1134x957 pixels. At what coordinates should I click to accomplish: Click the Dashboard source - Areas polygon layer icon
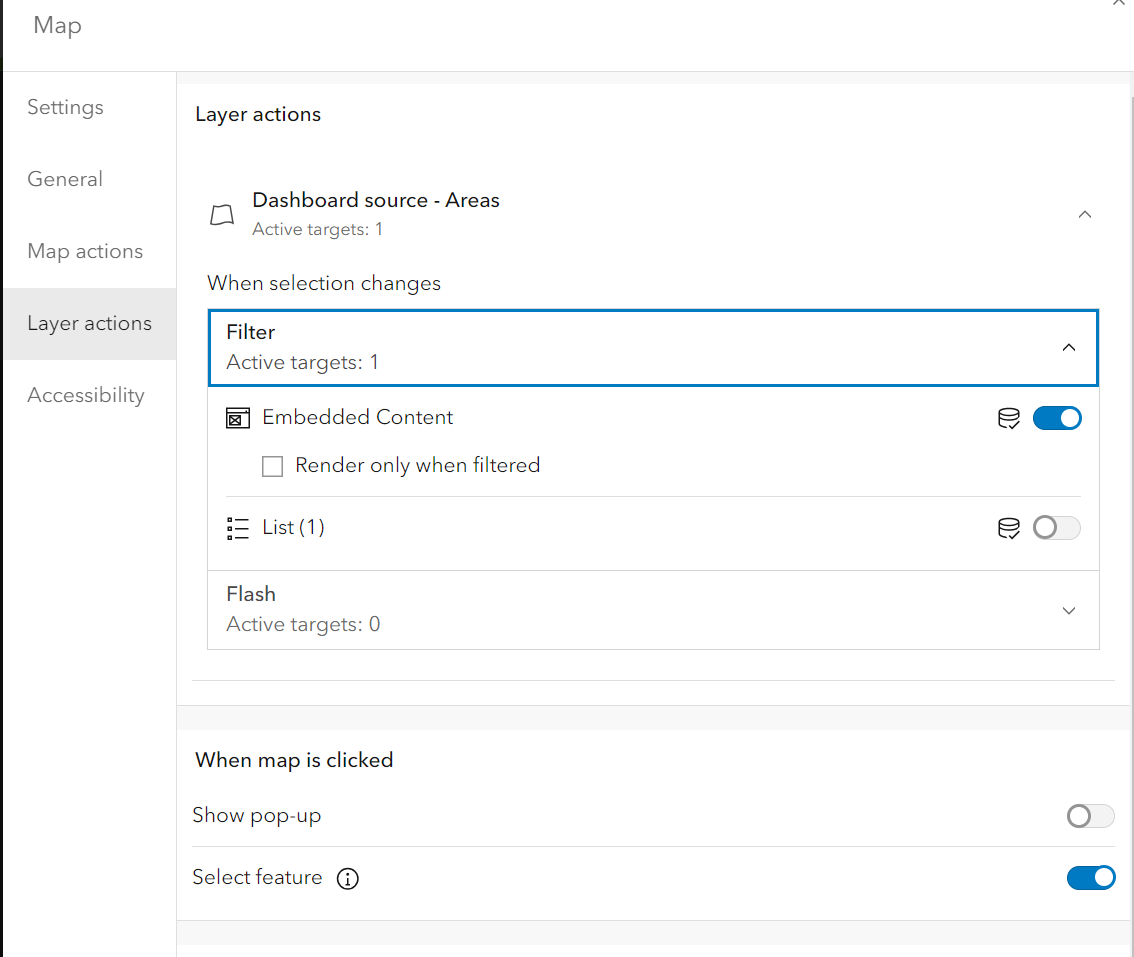[222, 213]
